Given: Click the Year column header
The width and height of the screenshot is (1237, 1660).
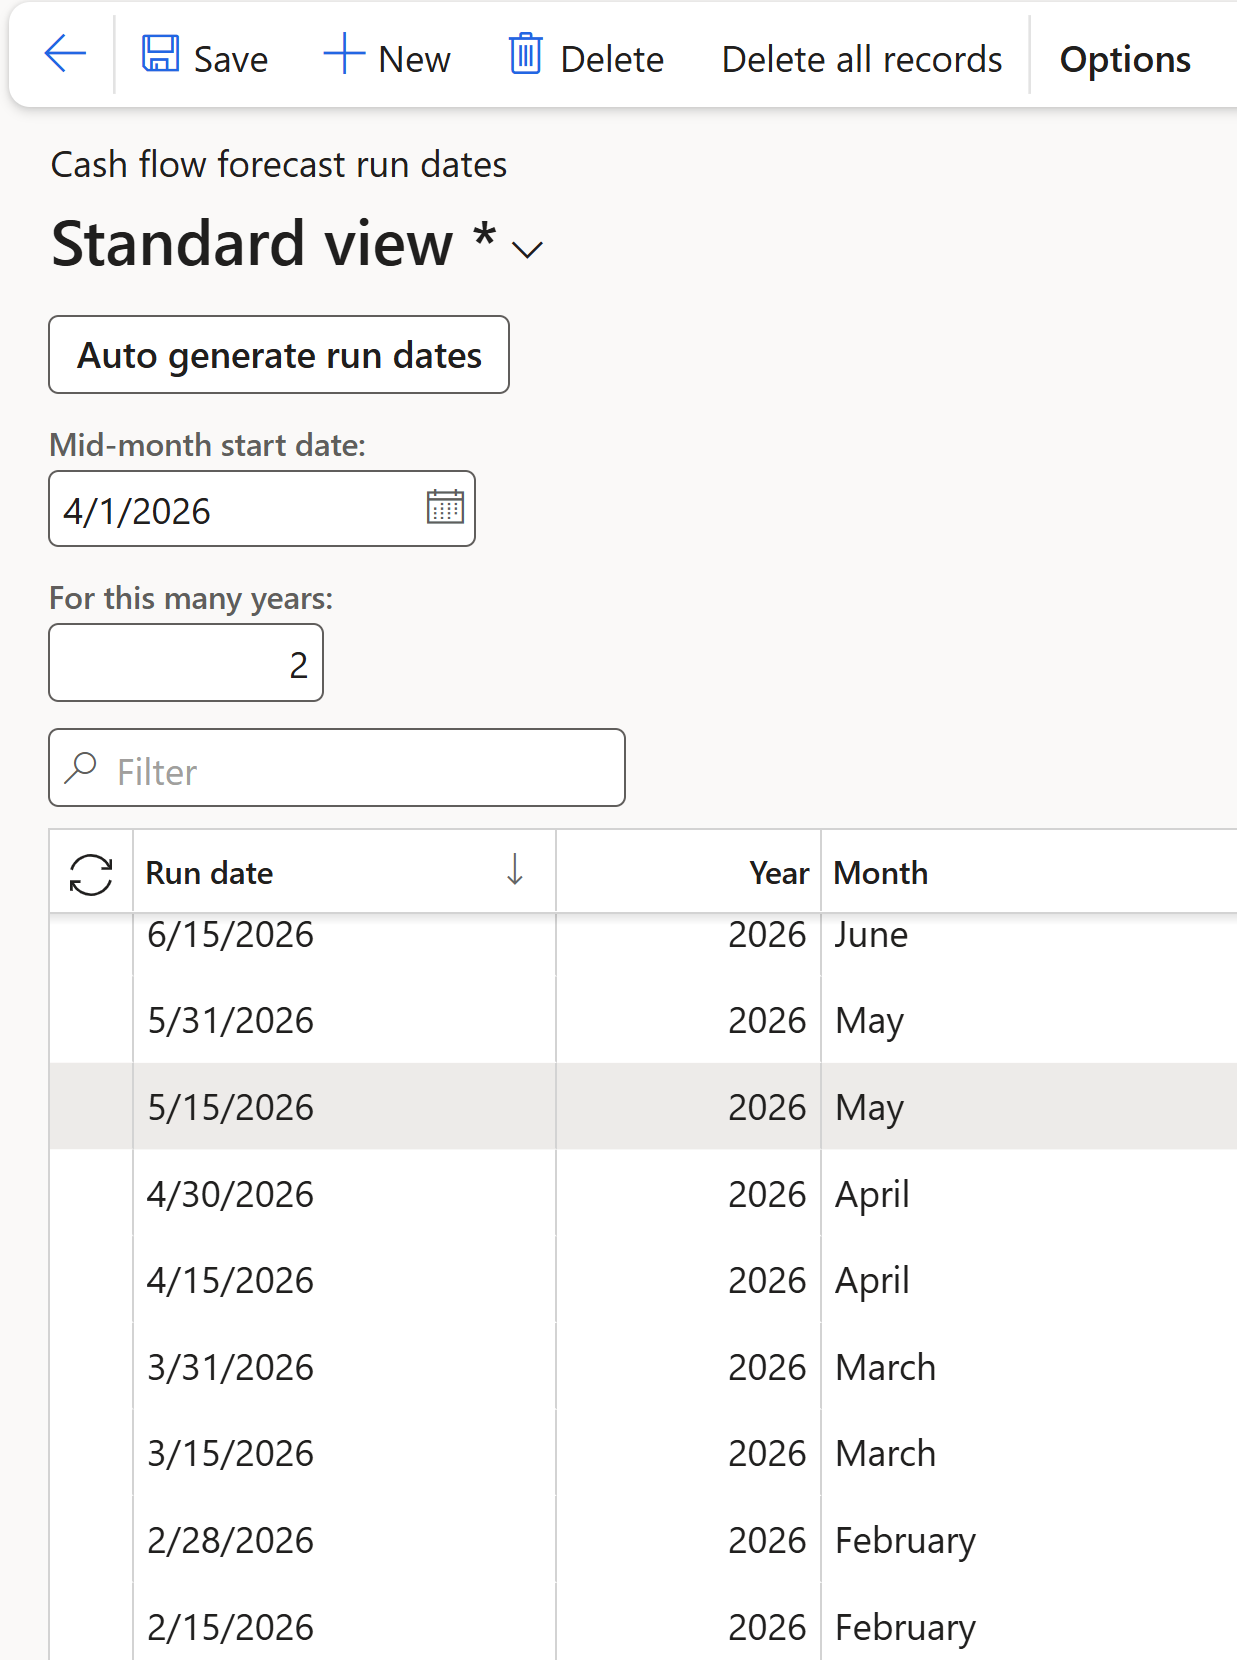Looking at the screenshot, I should [778, 873].
